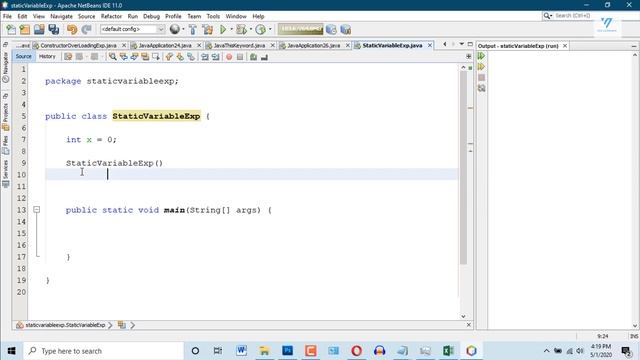Open the Debug menu
Image resolution: width=640 pixels, height=360 pixels.
tap(151, 16)
